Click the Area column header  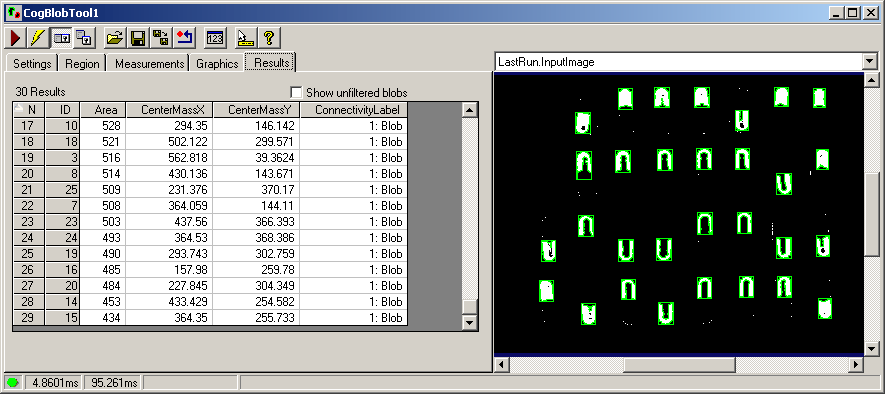pyautogui.click(x=103, y=110)
